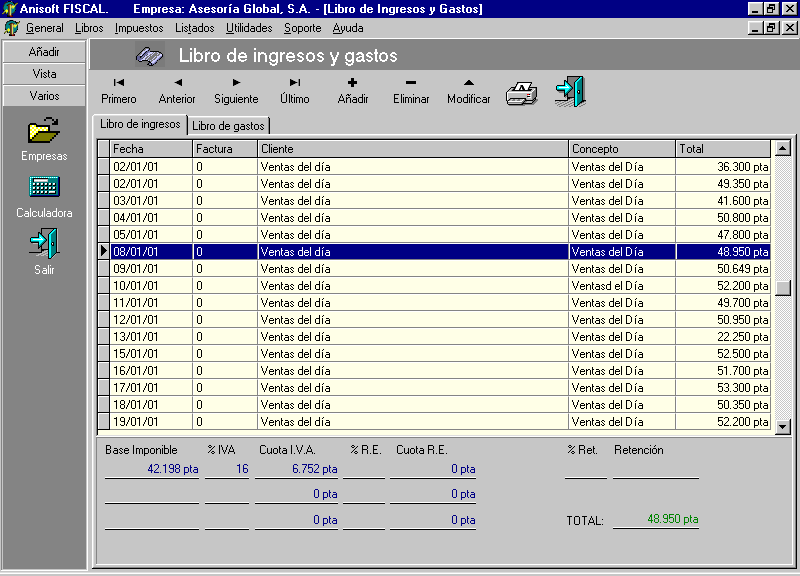Click the total 36.300 pta cell
800x576 pixels.
pos(723,167)
